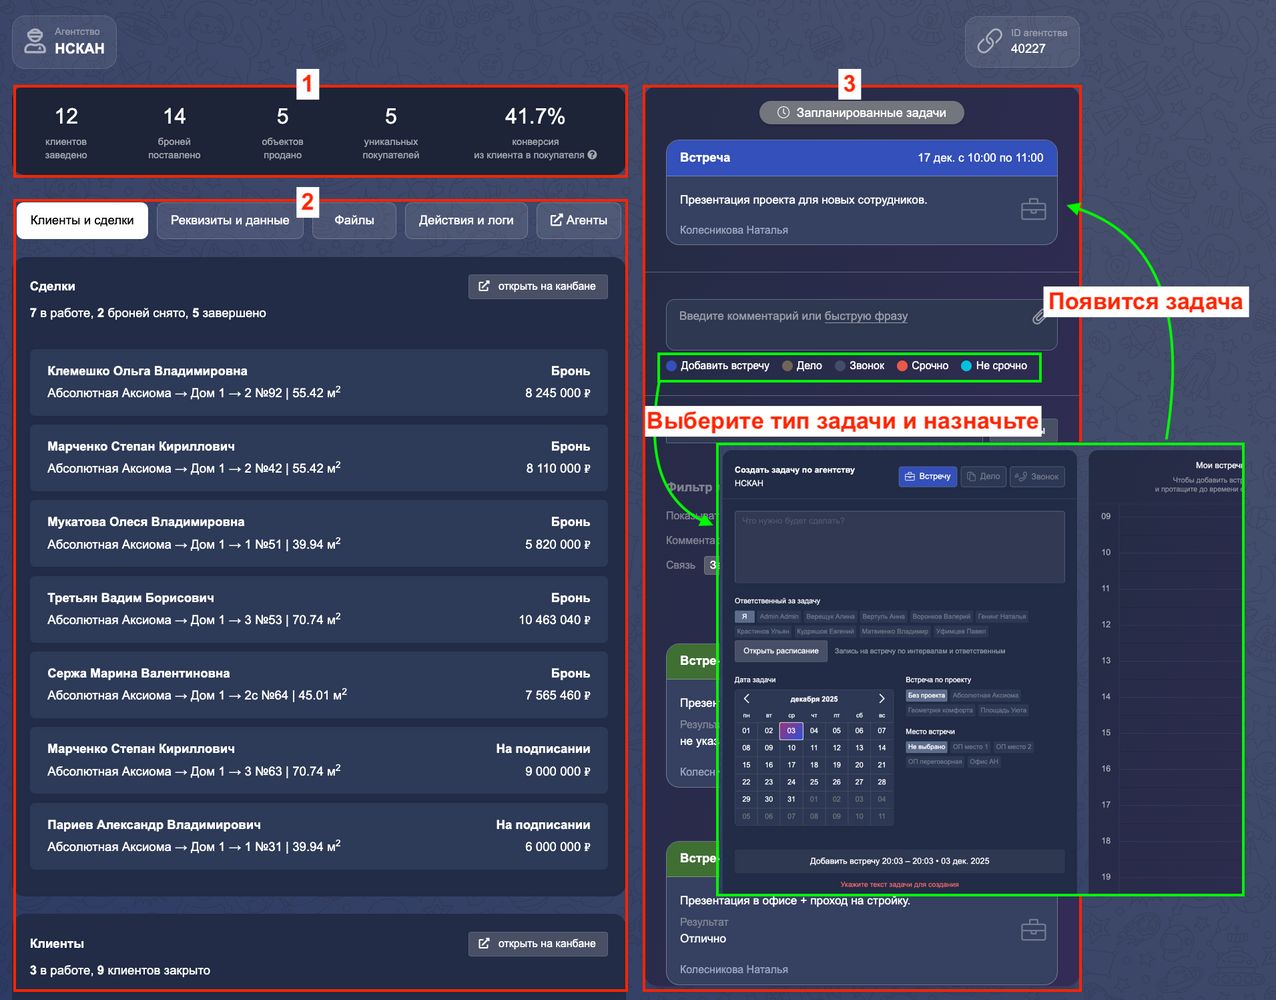Open deals on kanban in Сделки section
The height and width of the screenshot is (1000, 1276).
click(538, 287)
